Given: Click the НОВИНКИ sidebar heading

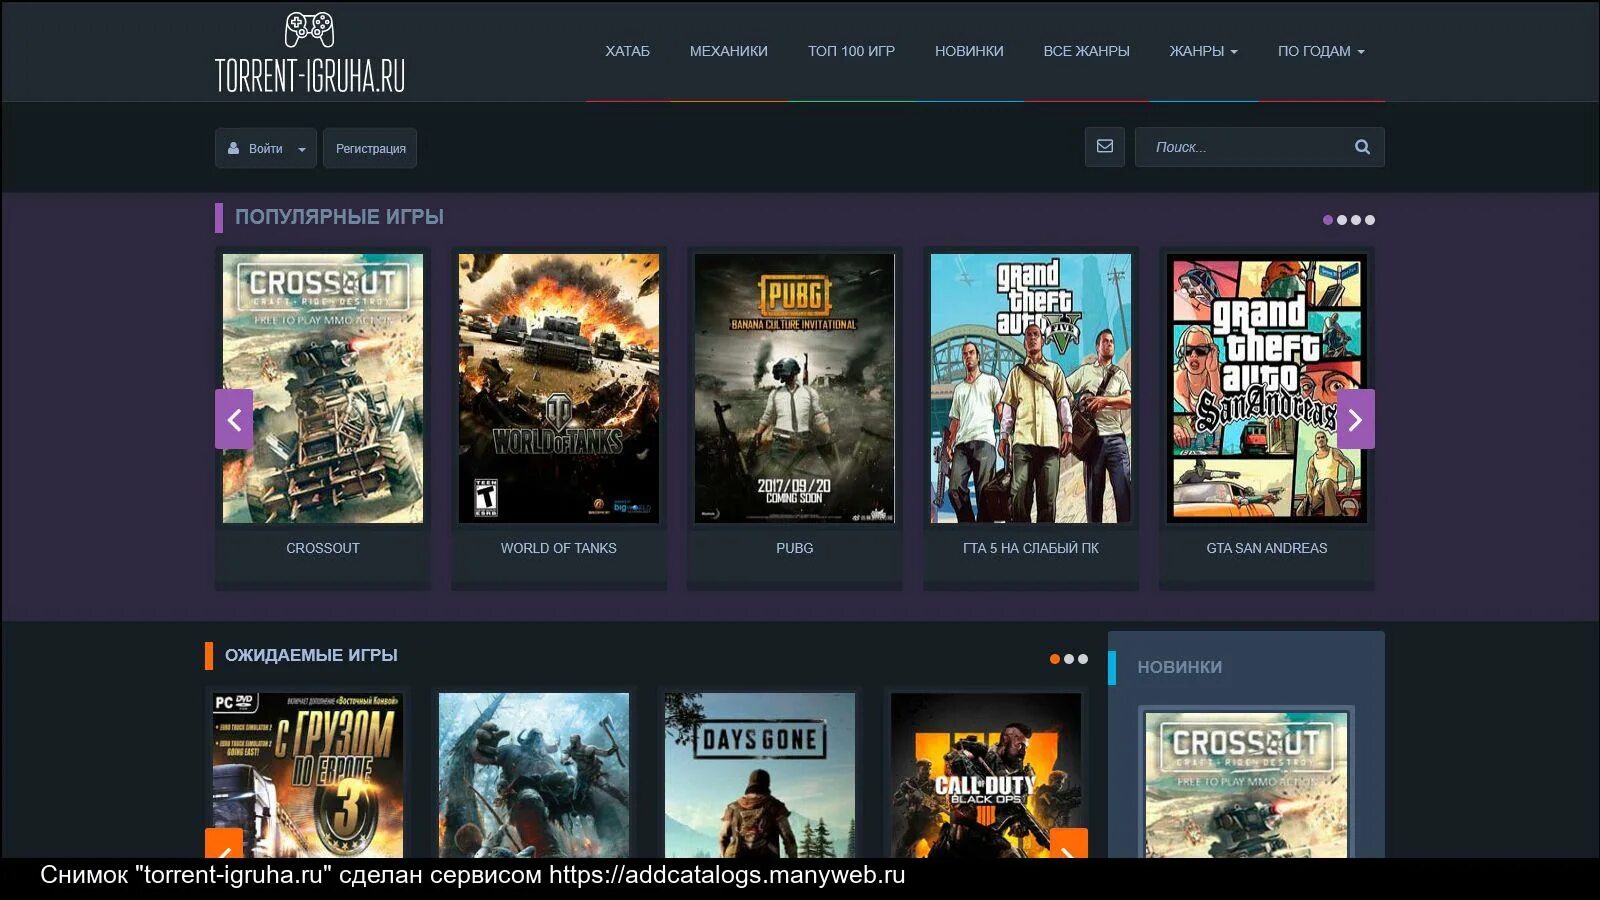Looking at the screenshot, I should [1180, 667].
